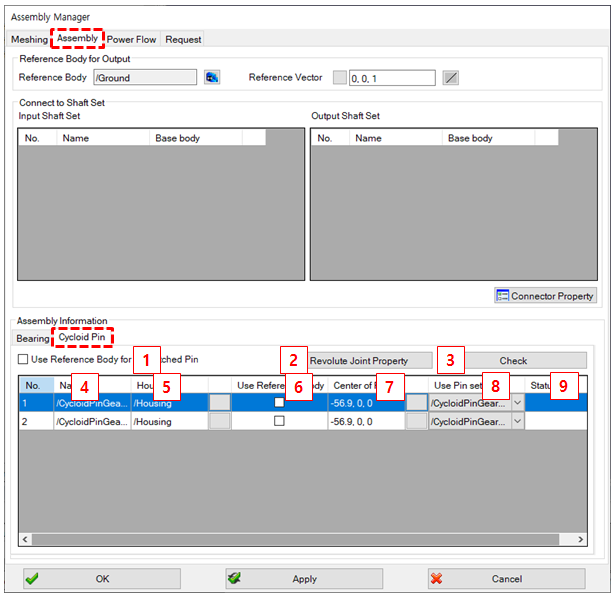
Task: Select the Assembly tab
Action: [x=77, y=38]
